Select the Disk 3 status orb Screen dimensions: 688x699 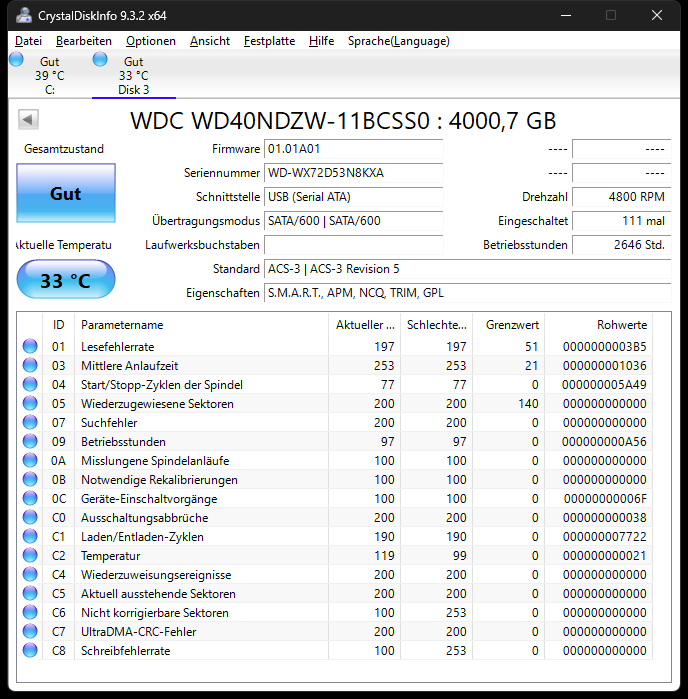pos(100,59)
